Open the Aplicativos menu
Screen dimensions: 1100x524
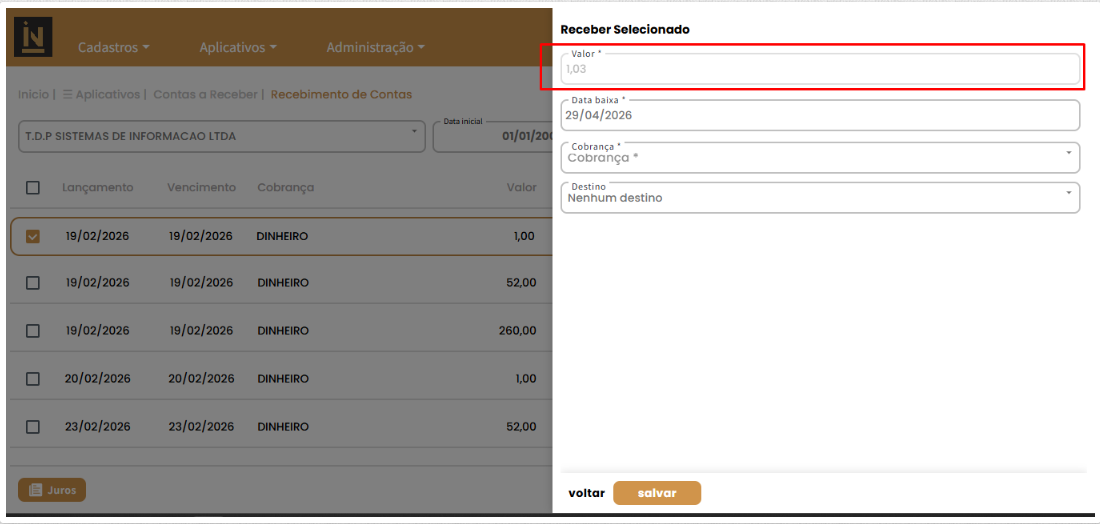click(238, 48)
